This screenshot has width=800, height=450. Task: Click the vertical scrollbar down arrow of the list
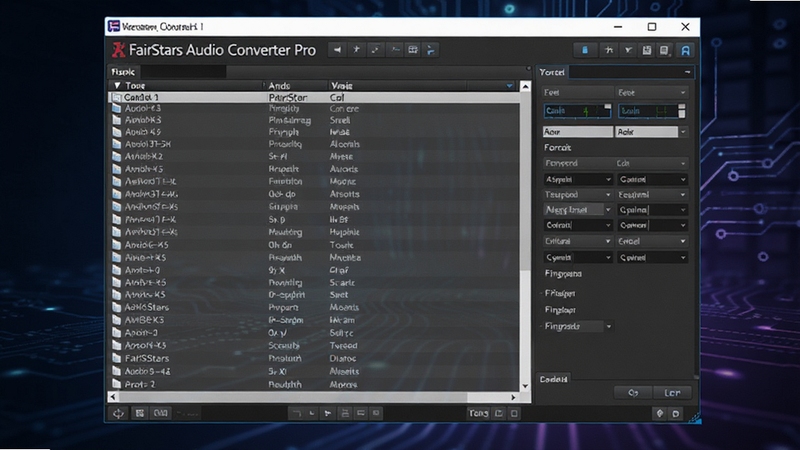[525, 386]
